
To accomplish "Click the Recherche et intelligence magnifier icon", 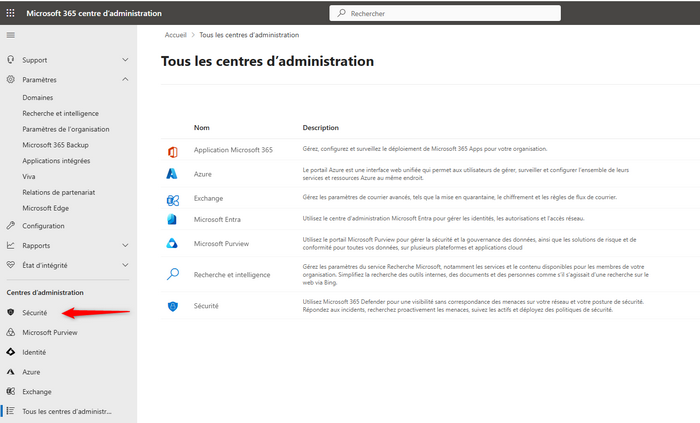I will pos(173,274).
